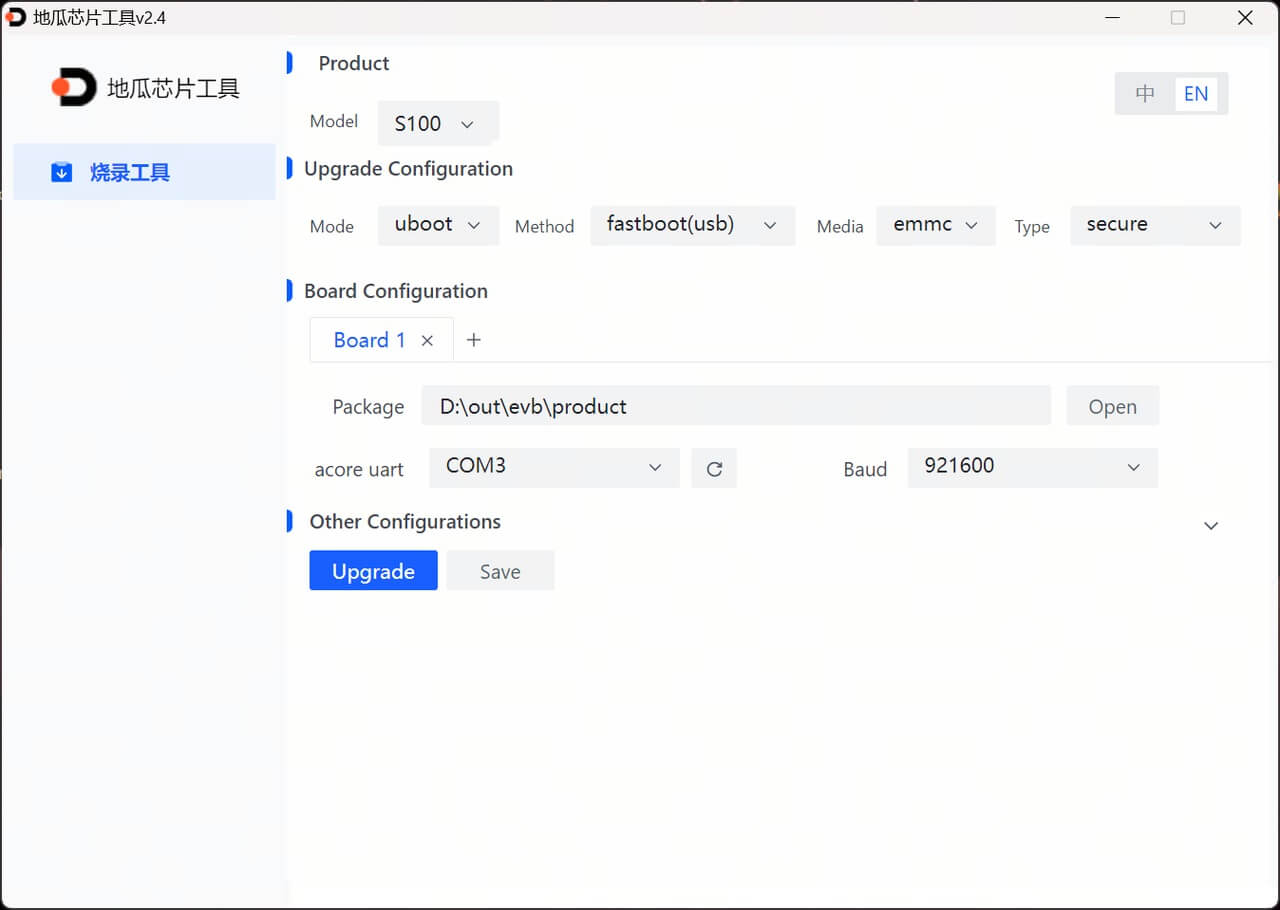Open the Mode uboot dropdown
The image size is (1280, 910).
click(438, 225)
